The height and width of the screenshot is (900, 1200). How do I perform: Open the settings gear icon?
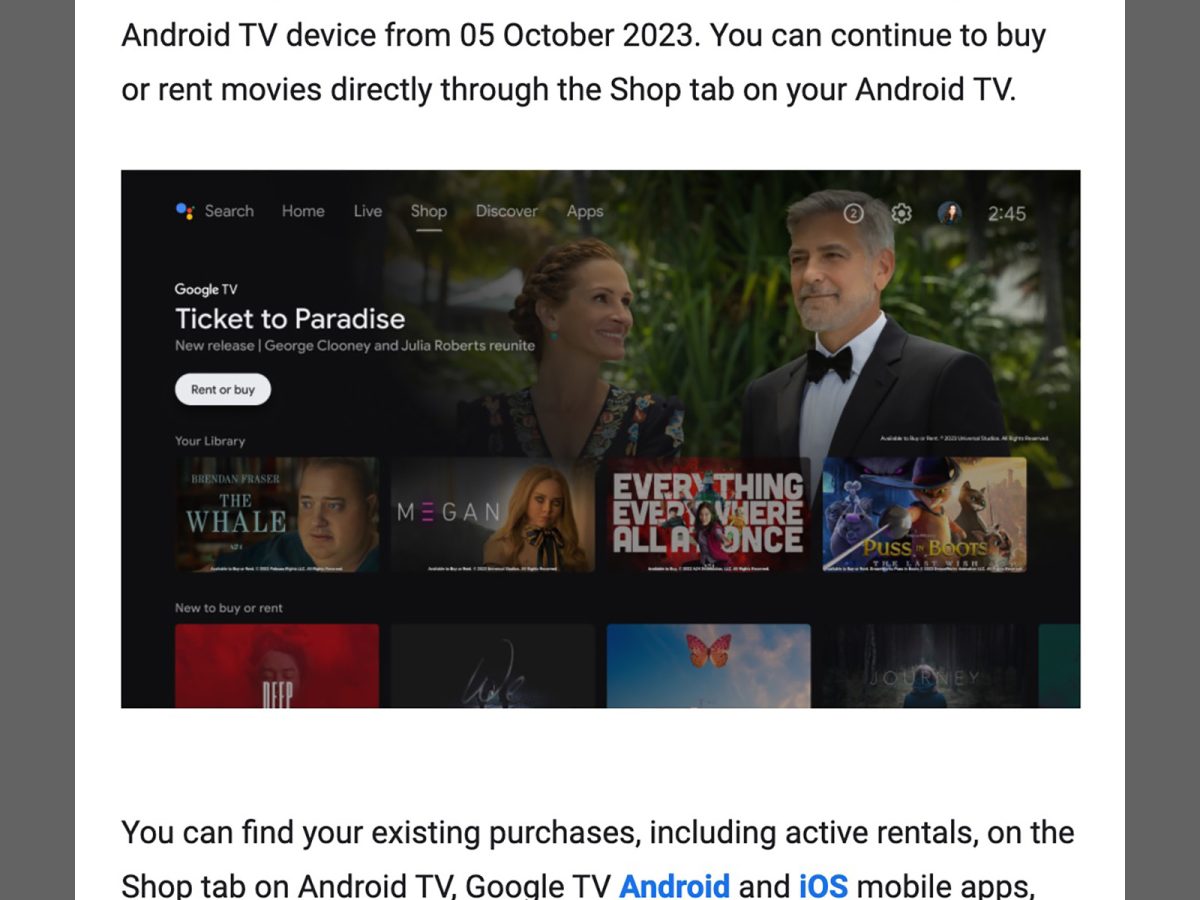point(901,213)
